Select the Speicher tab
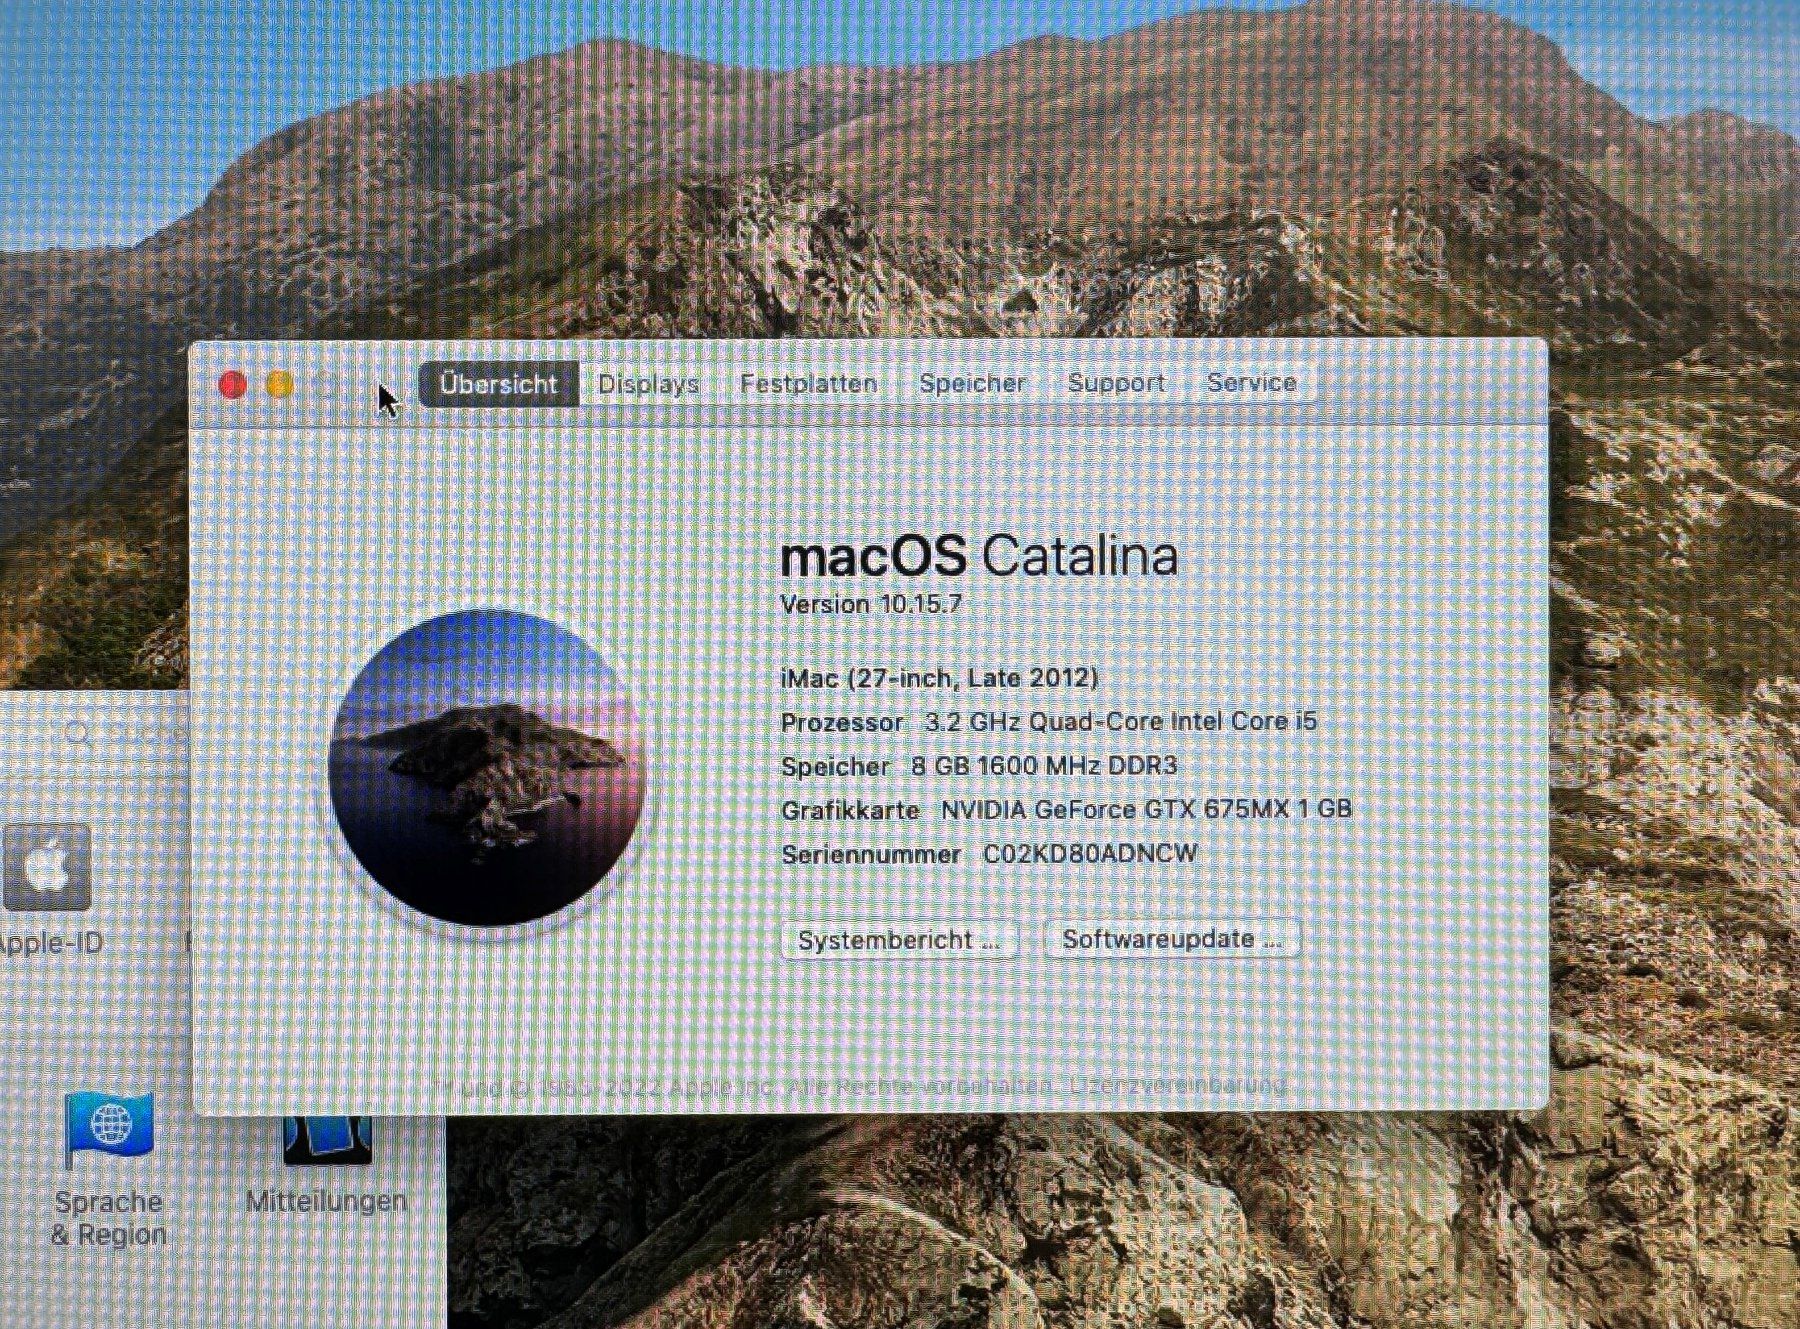1800x1329 pixels. 972,383
